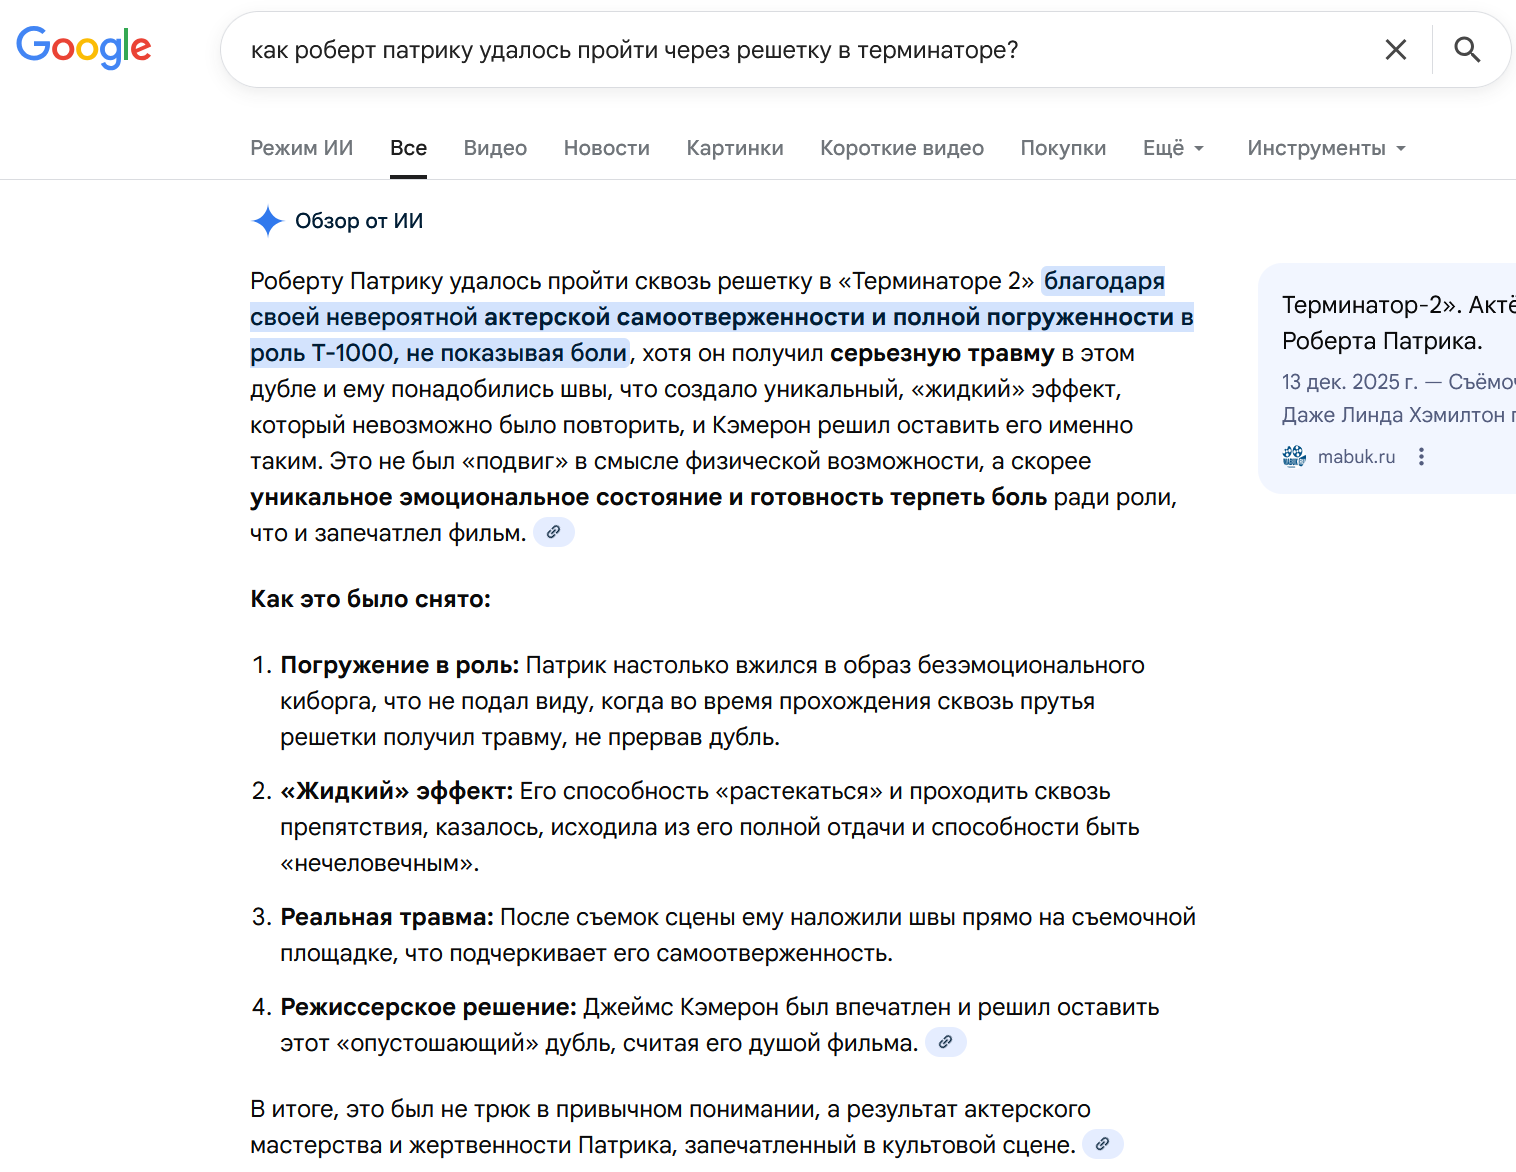Screen dimensions: 1516x1172
Task: Click the 'Обзор от ИИ' heading
Action: [x=359, y=221]
